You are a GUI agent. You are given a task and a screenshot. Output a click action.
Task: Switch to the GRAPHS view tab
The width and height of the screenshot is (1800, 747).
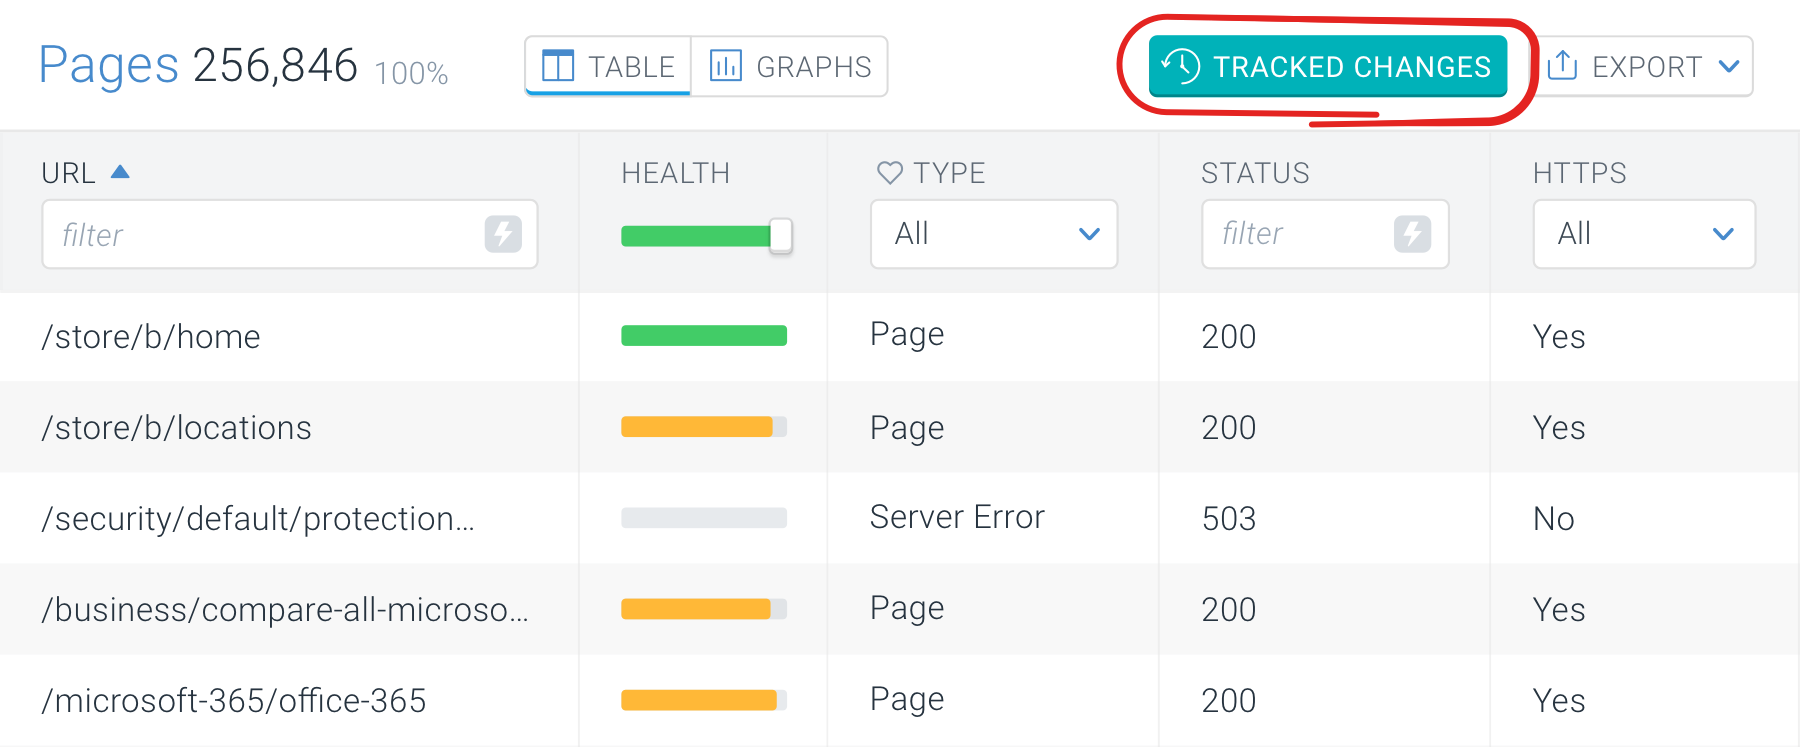point(790,66)
